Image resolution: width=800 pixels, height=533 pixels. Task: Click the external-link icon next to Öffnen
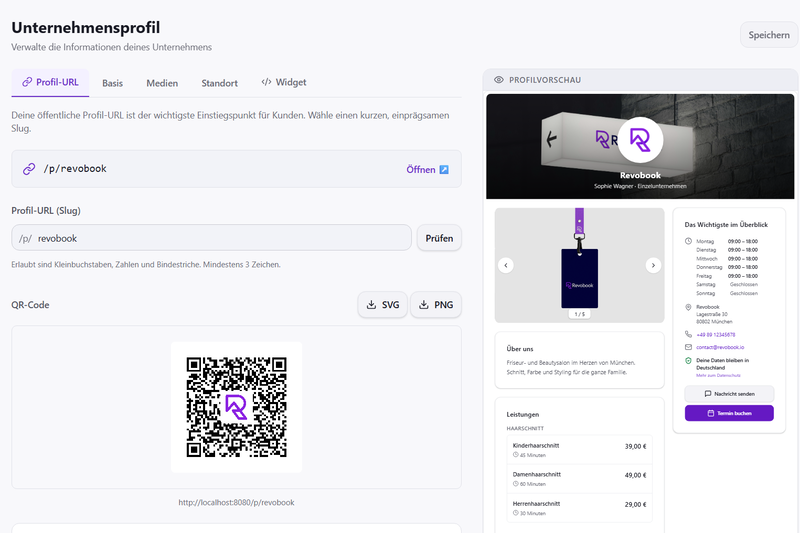(444, 169)
